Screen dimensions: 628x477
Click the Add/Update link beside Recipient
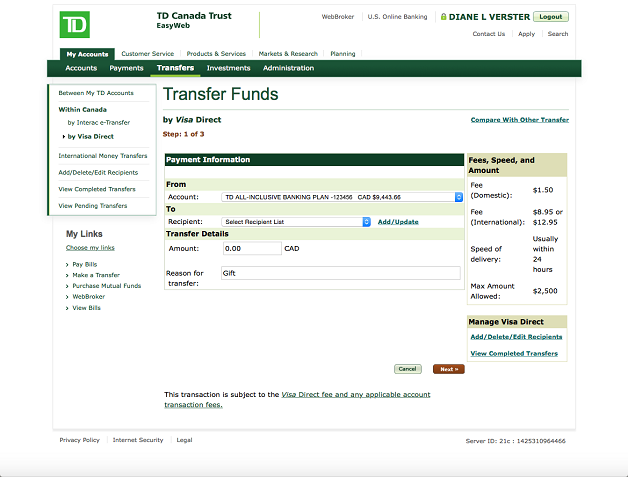[x=398, y=222]
